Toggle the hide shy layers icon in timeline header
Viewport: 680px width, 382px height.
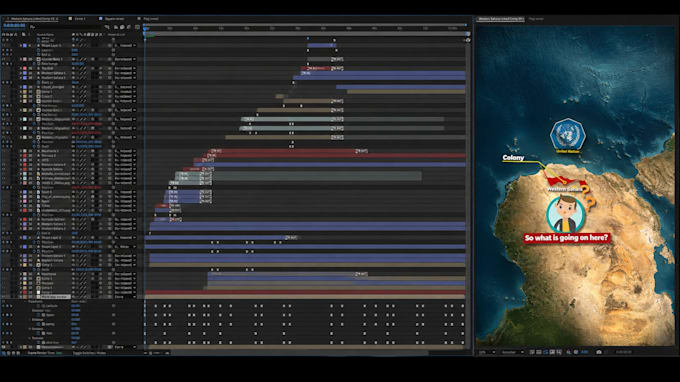pos(115,27)
